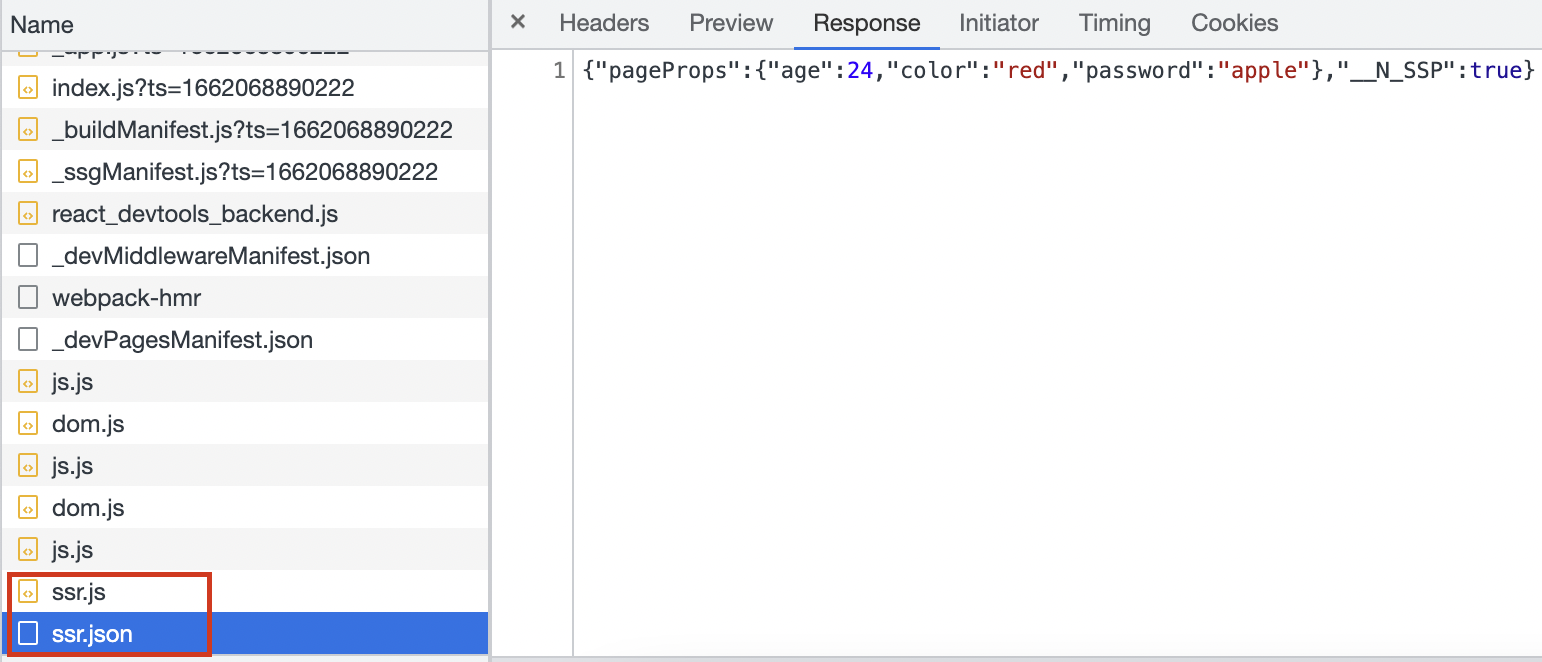Show the Timing tab
This screenshot has width=1542, height=662.
pyautogui.click(x=1115, y=23)
